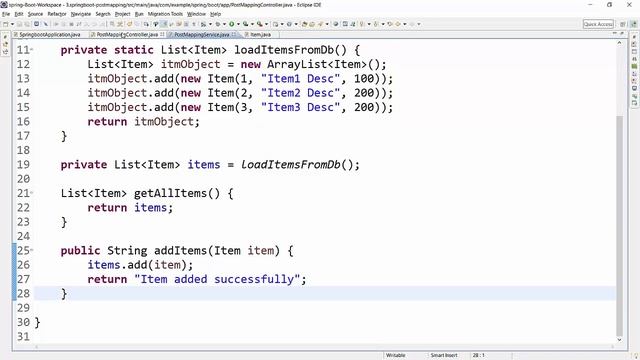
Task: Click the scroll-down arrow of editor scrollbar
Action: (x=619, y=340)
